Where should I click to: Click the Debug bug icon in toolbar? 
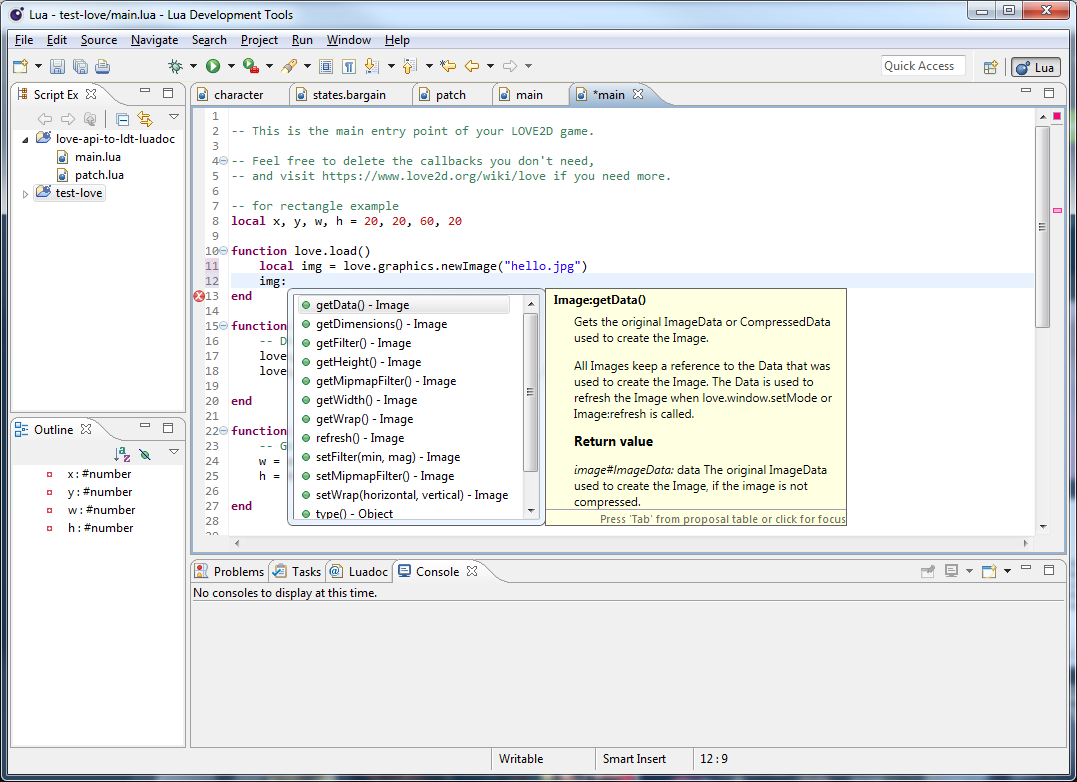coord(175,66)
